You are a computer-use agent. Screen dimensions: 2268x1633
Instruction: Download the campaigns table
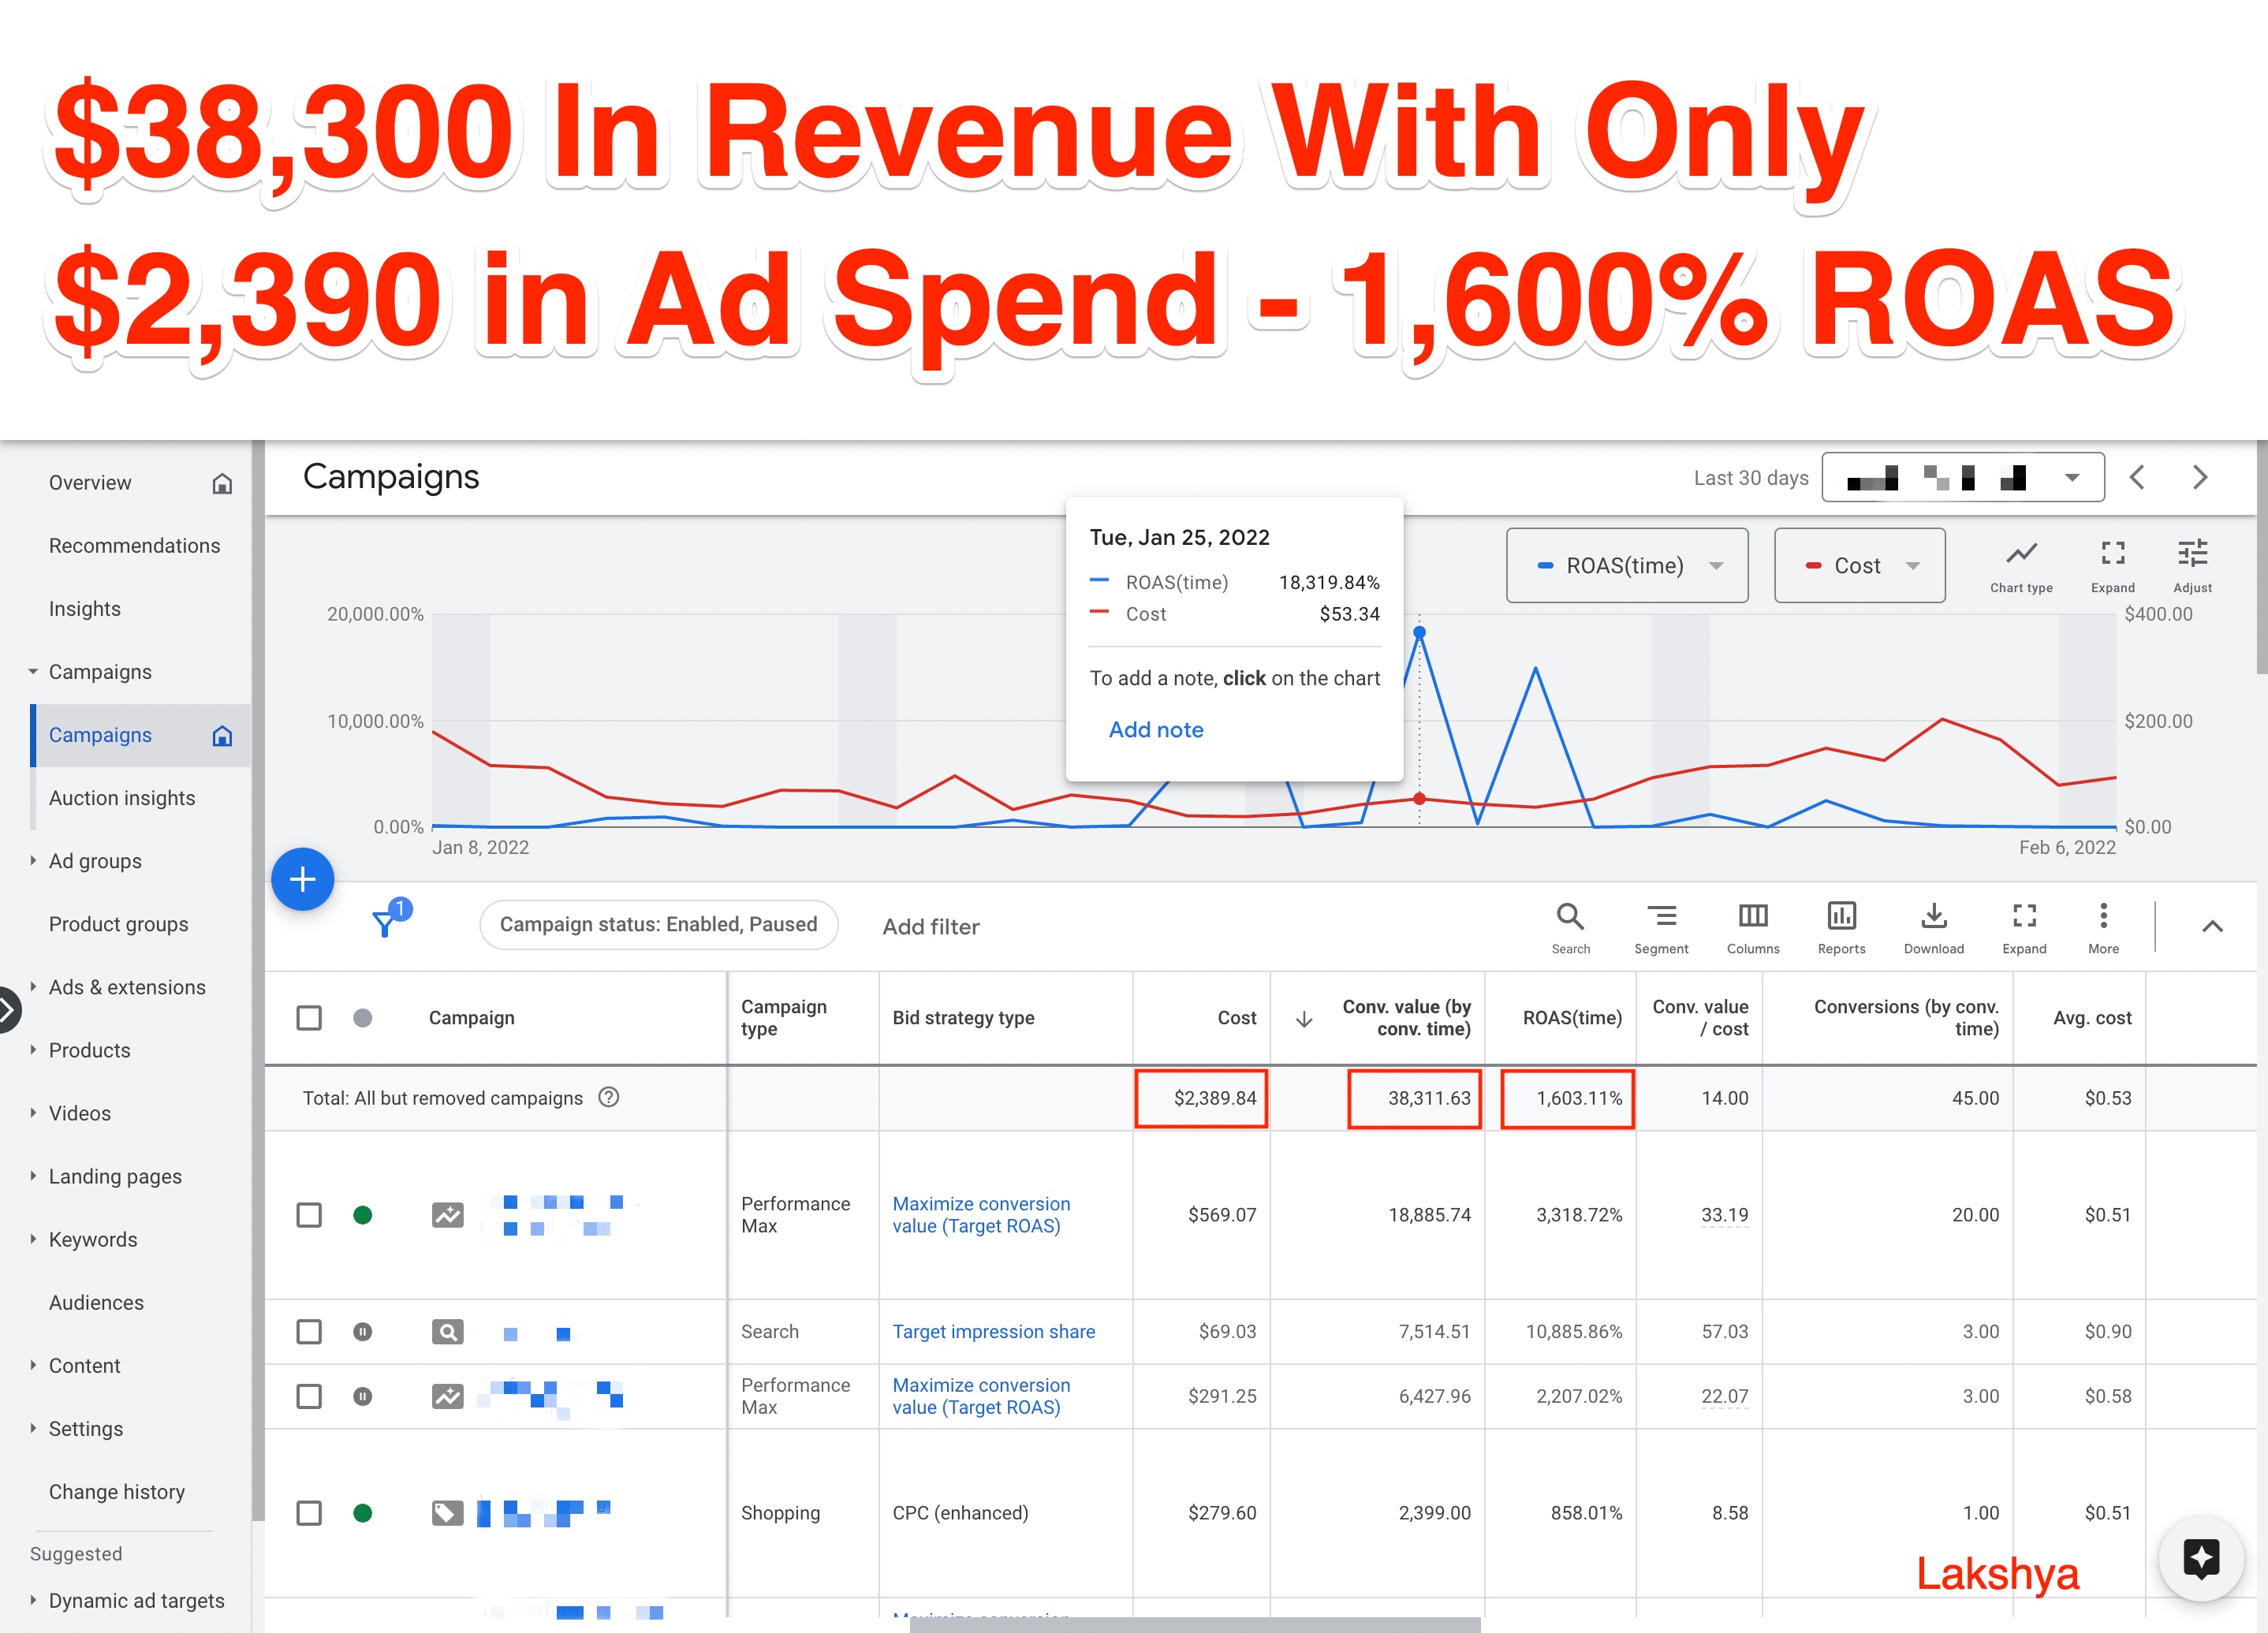(1933, 927)
